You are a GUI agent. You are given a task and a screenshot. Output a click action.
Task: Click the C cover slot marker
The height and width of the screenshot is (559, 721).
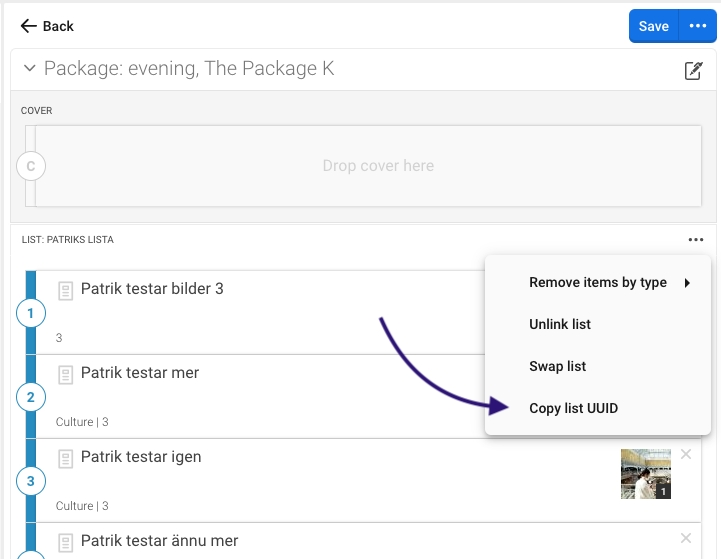(x=31, y=167)
